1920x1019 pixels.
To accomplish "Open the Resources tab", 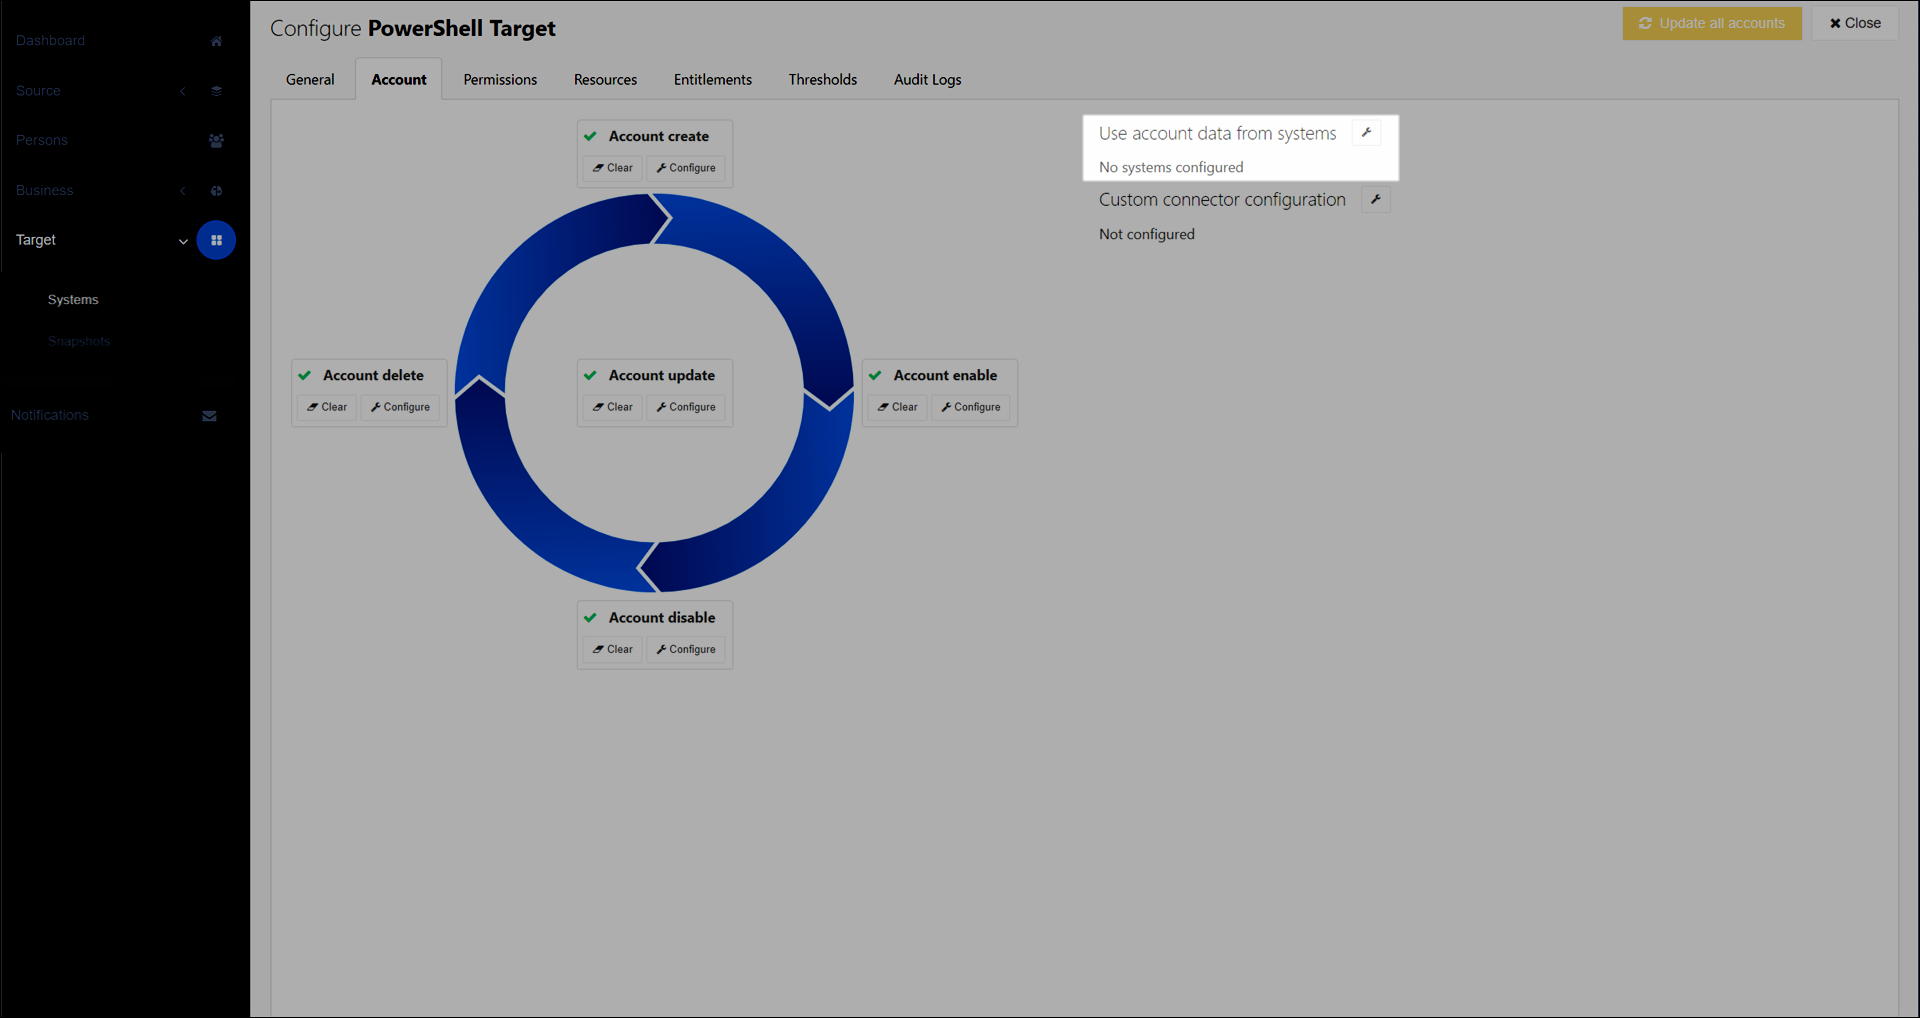I will pyautogui.click(x=605, y=80).
